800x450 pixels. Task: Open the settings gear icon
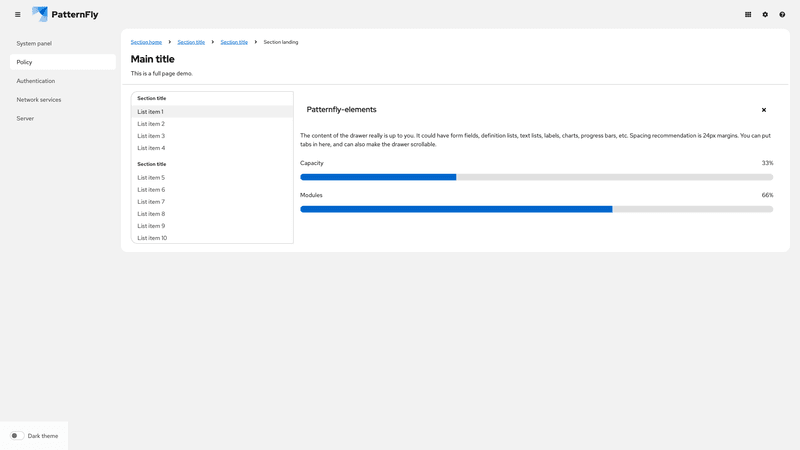pyautogui.click(x=765, y=15)
